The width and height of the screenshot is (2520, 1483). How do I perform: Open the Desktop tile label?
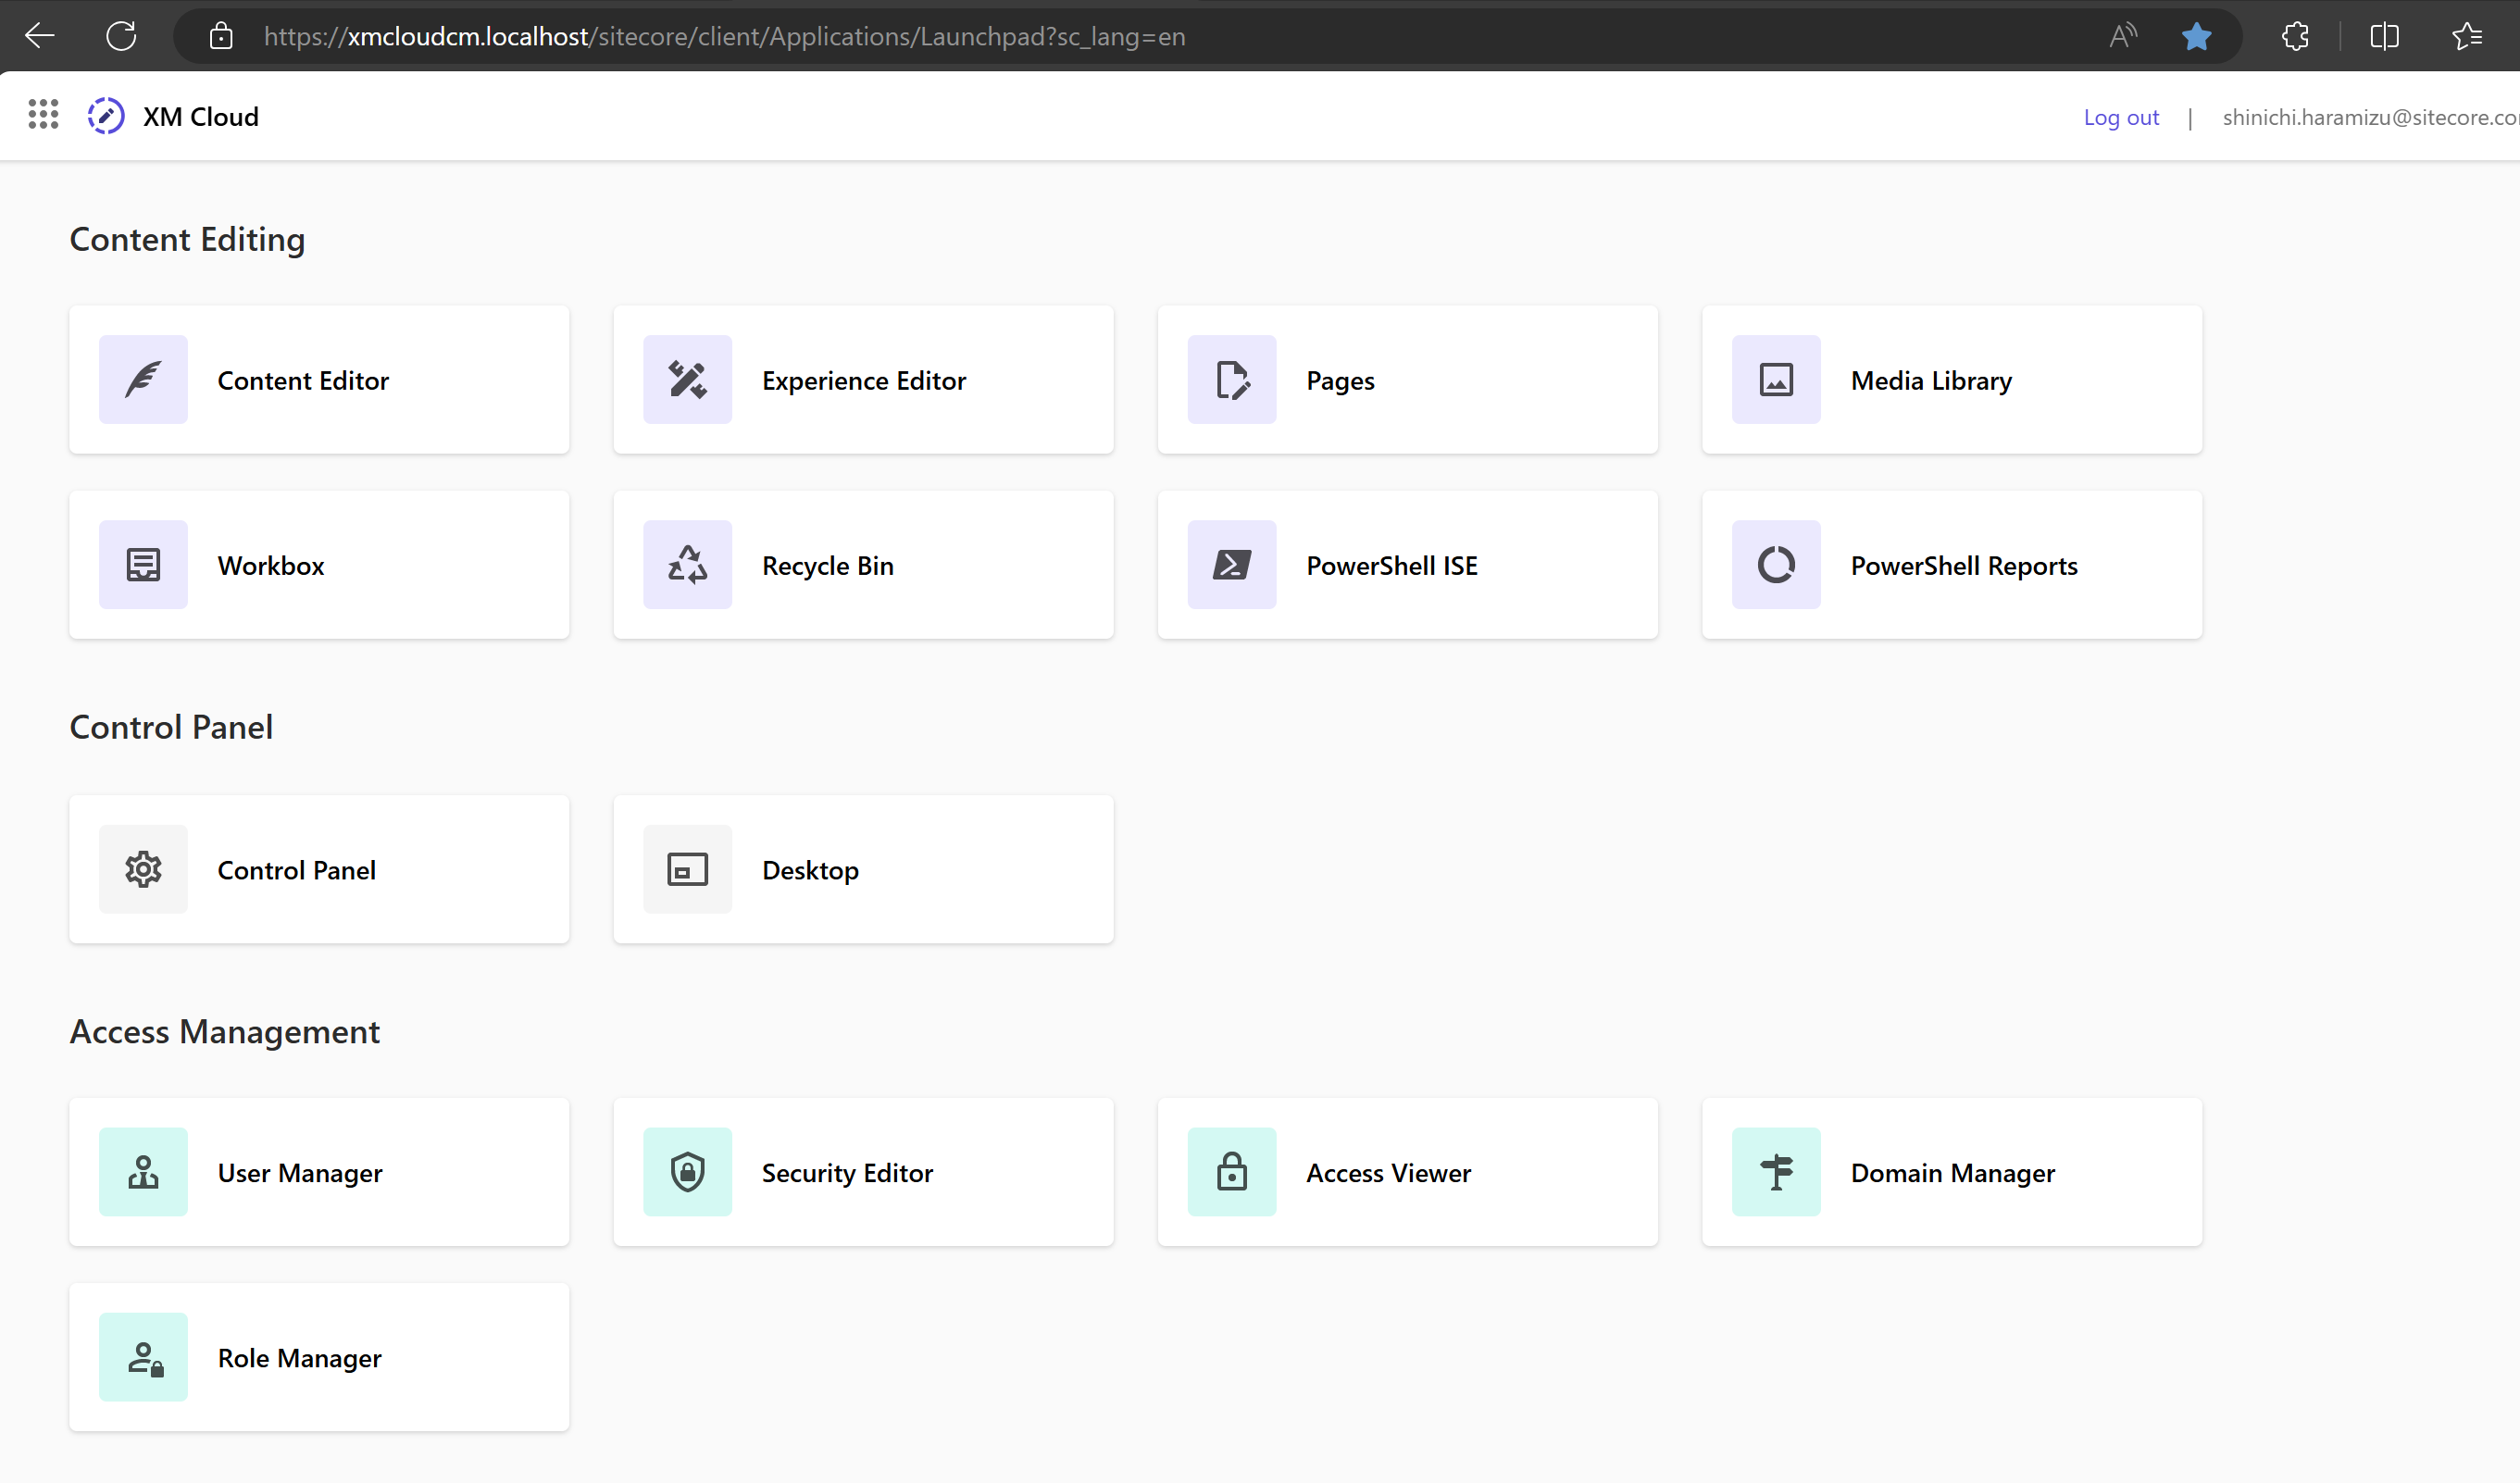810,871
